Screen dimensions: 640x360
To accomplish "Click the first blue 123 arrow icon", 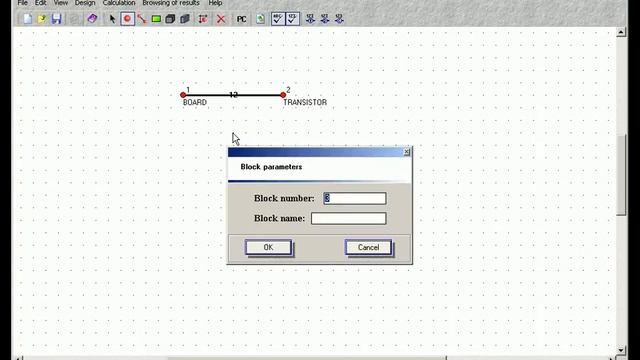I will (310, 19).
